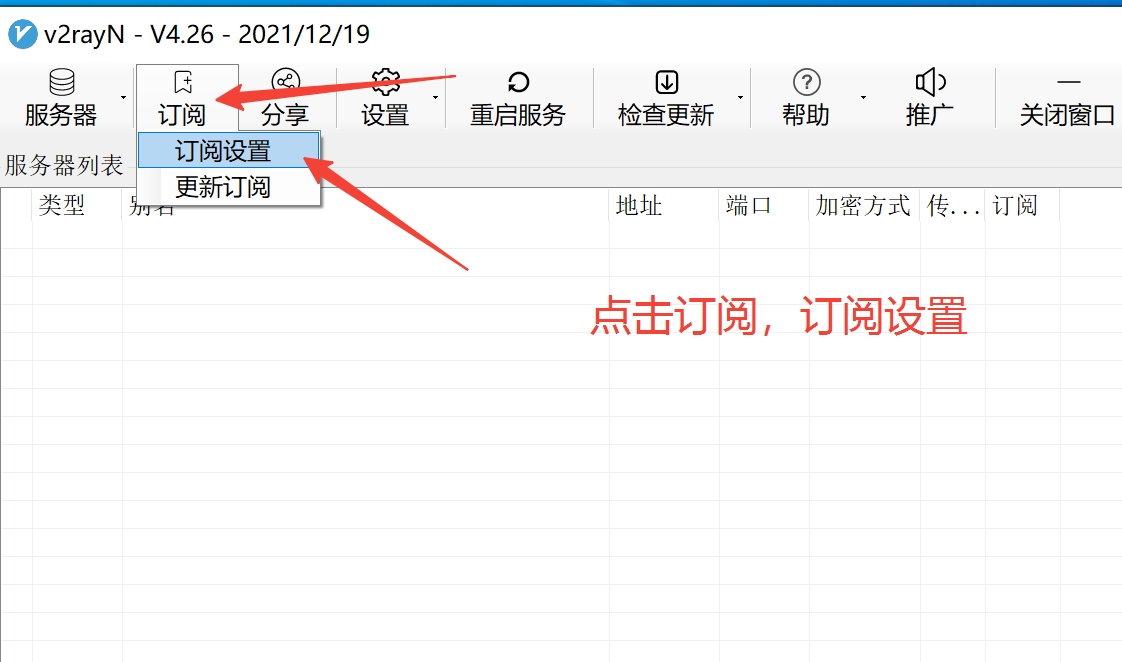Open the 设置 (Settings) gear button
Image resolution: width=1122 pixels, height=662 pixels.
(385, 97)
